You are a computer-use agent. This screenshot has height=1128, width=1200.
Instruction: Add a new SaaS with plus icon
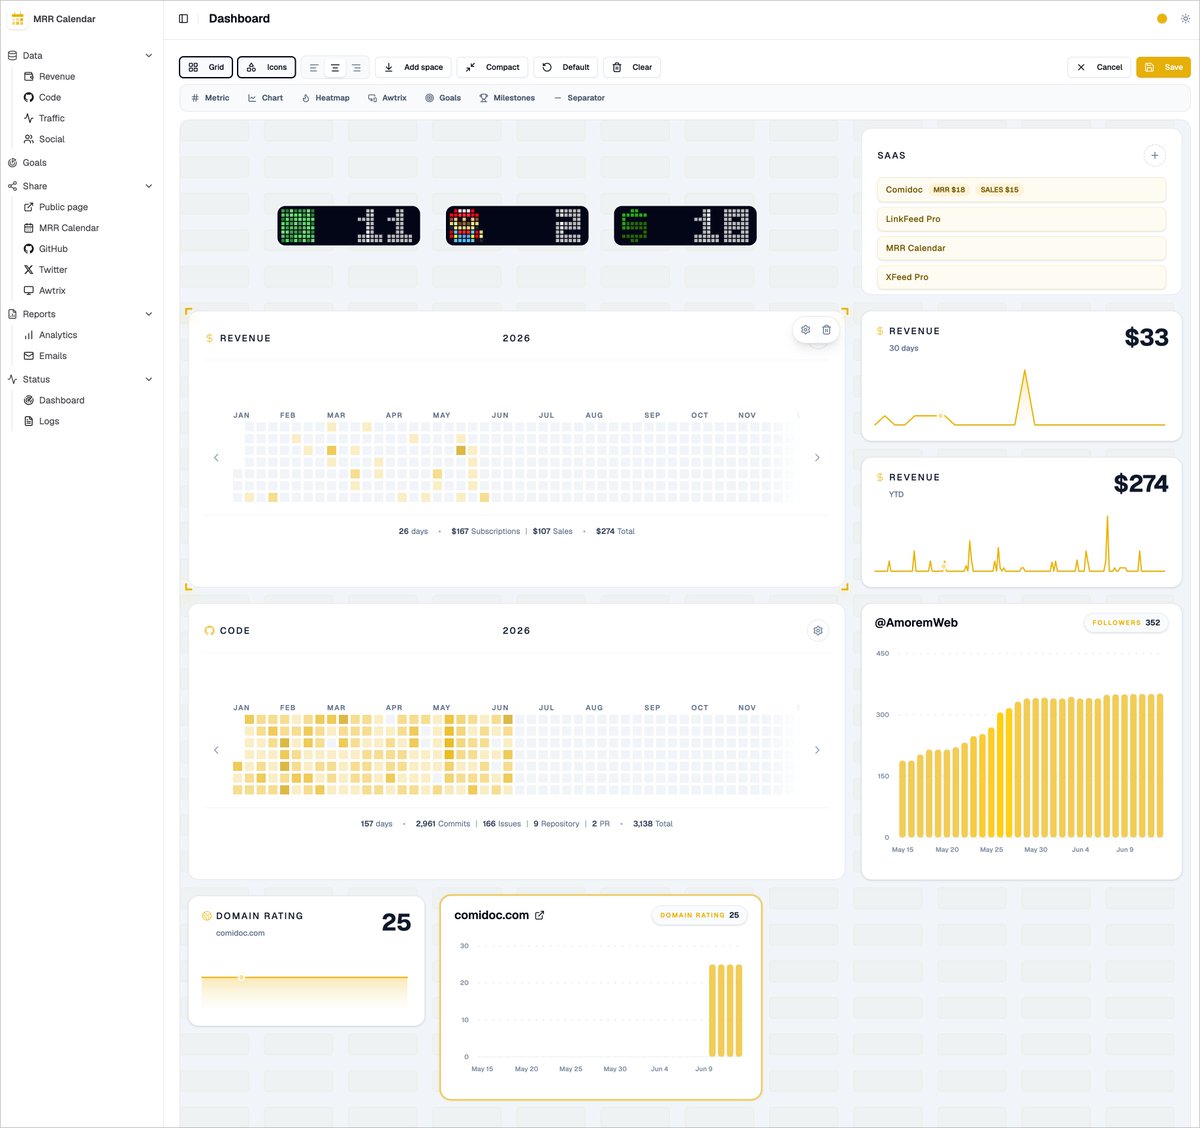pyautogui.click(x=1155, y=156)
